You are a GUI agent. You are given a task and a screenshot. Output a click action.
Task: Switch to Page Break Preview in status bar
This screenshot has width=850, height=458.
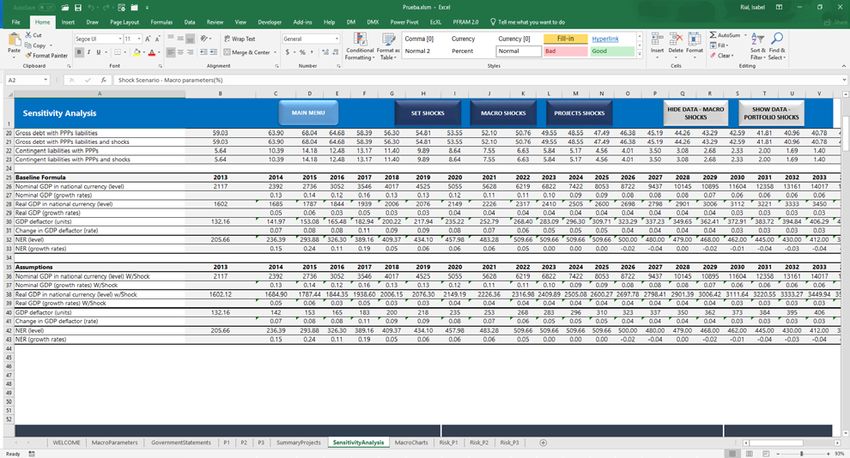(765, 454)
